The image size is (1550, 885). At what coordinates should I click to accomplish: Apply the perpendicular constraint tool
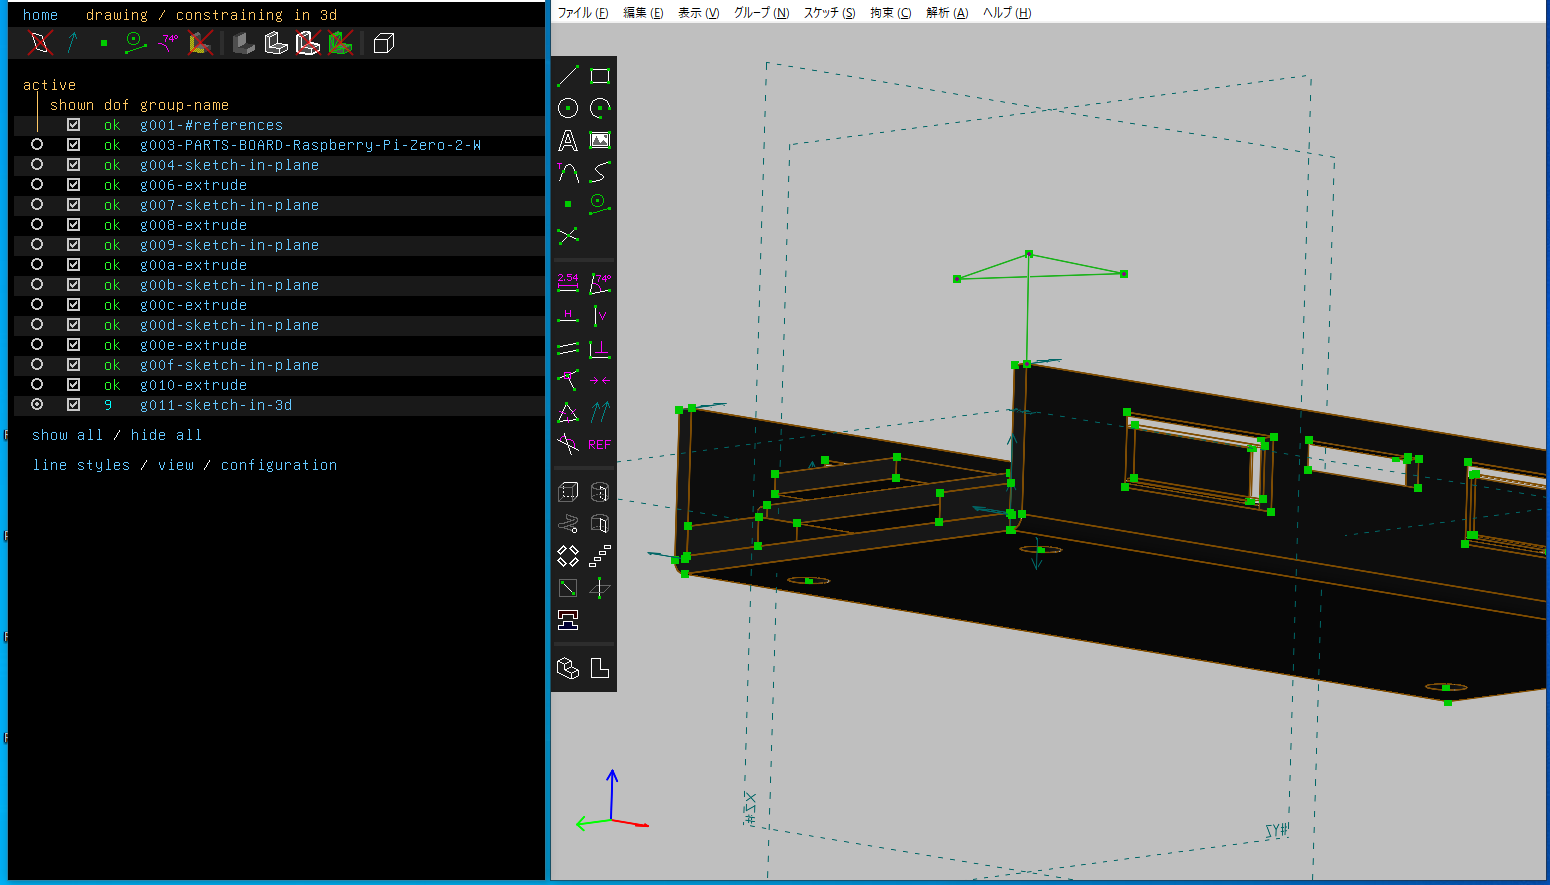[600, 349]
